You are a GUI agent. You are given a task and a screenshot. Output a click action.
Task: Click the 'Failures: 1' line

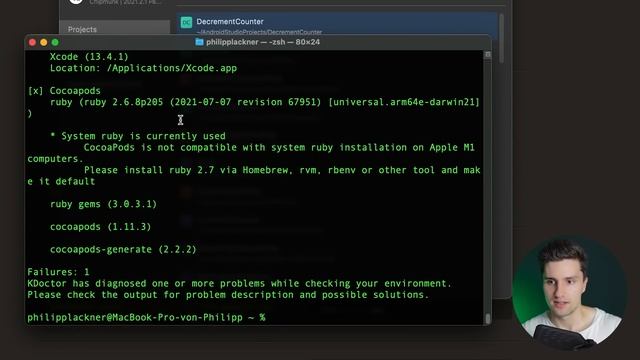point(58,272)
